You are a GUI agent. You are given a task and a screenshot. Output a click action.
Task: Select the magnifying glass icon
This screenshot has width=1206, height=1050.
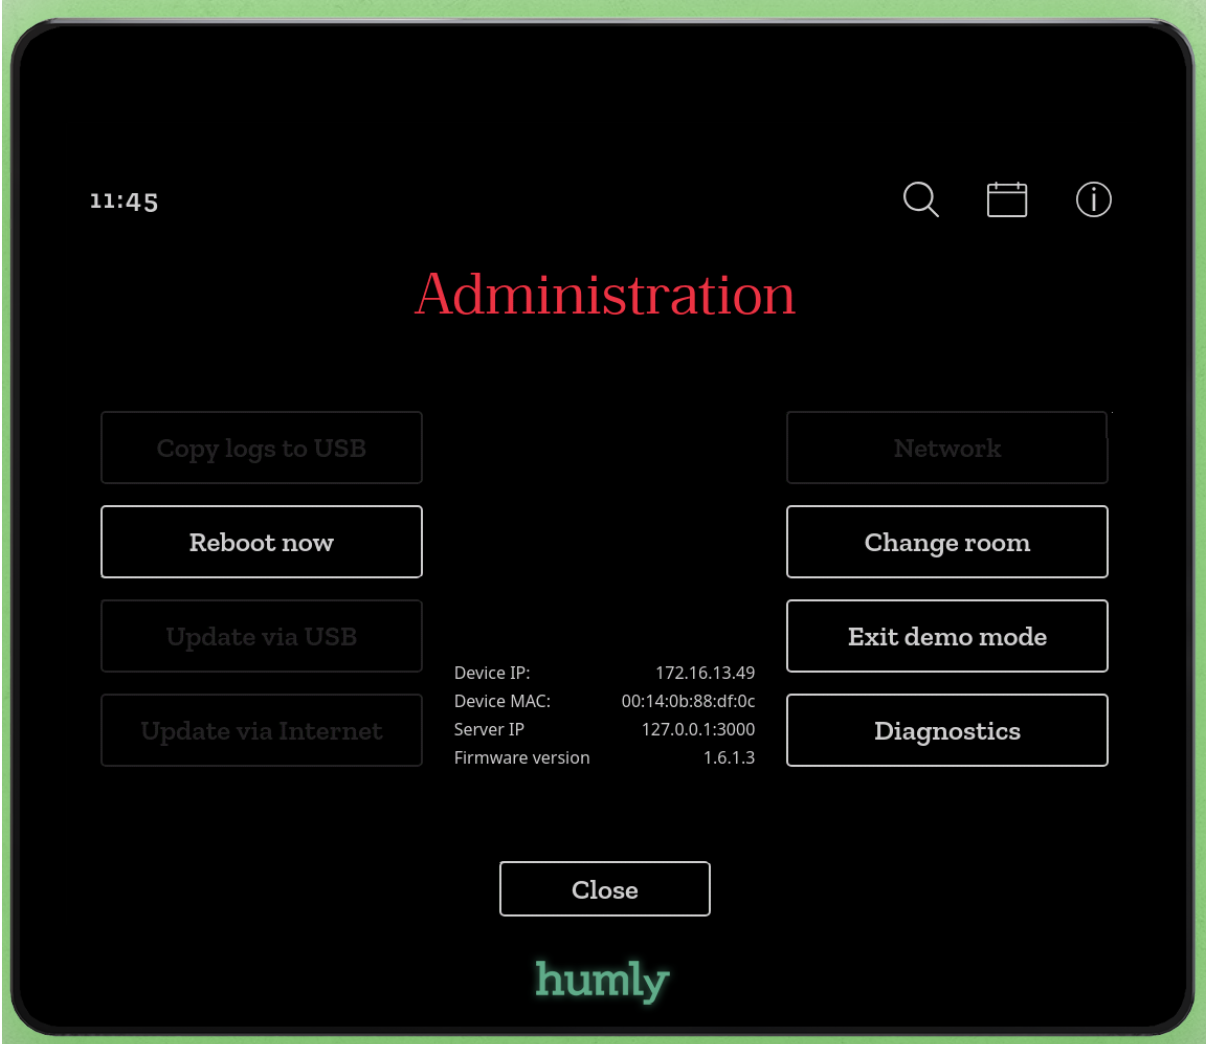click(x=920, y=200)
